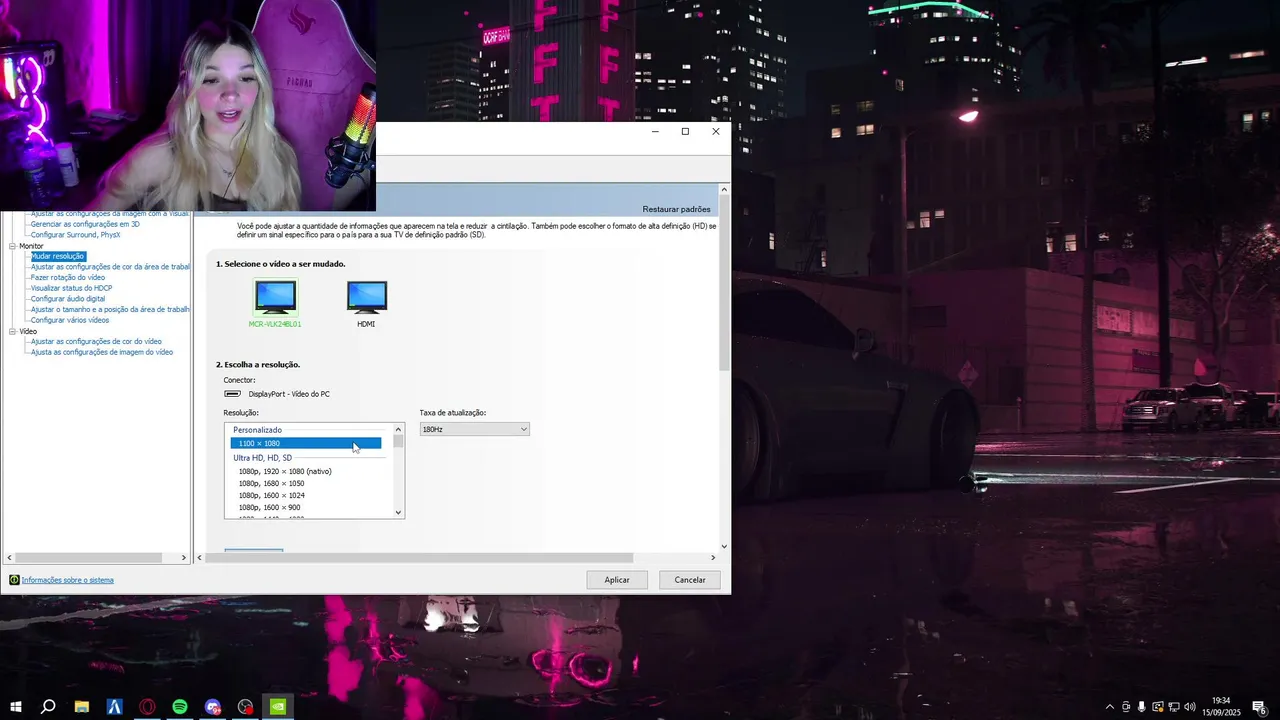Click the Aplicar button
Viewport: 1280px width, 720px height.
[617, 580]
